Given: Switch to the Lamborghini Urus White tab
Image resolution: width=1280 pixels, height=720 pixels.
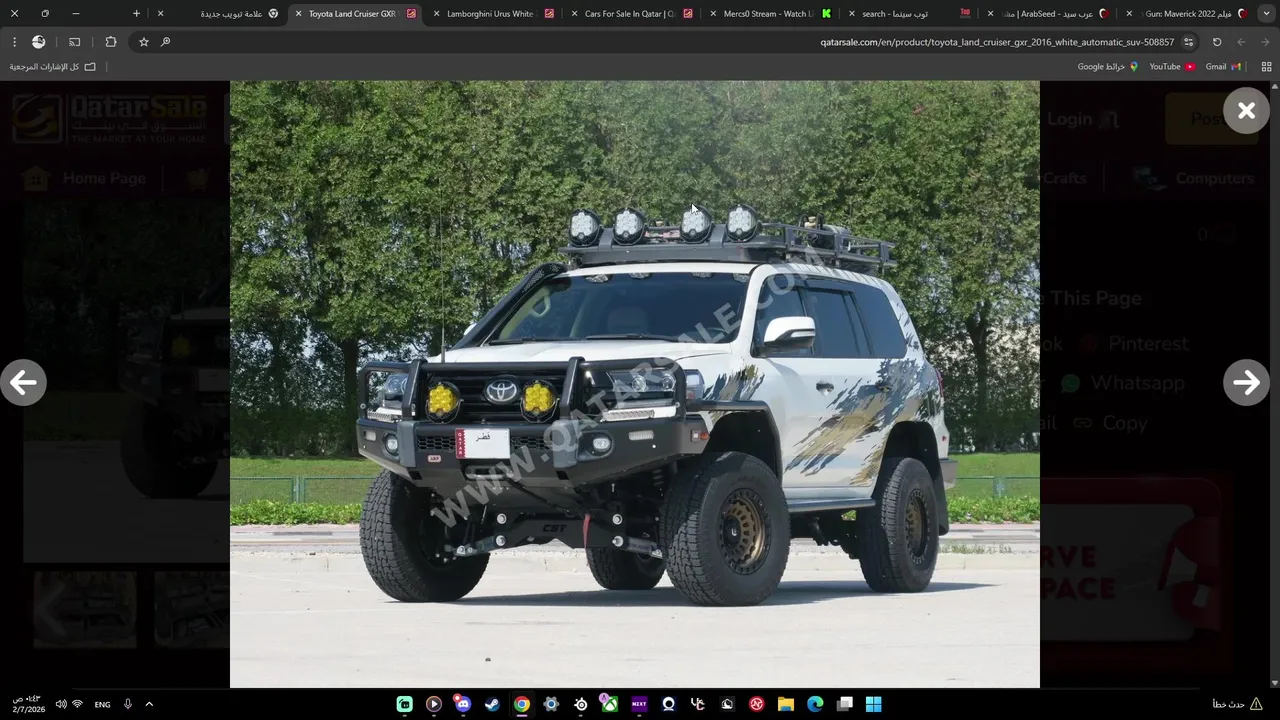Looking at the screenshot, I should point(495,14).
